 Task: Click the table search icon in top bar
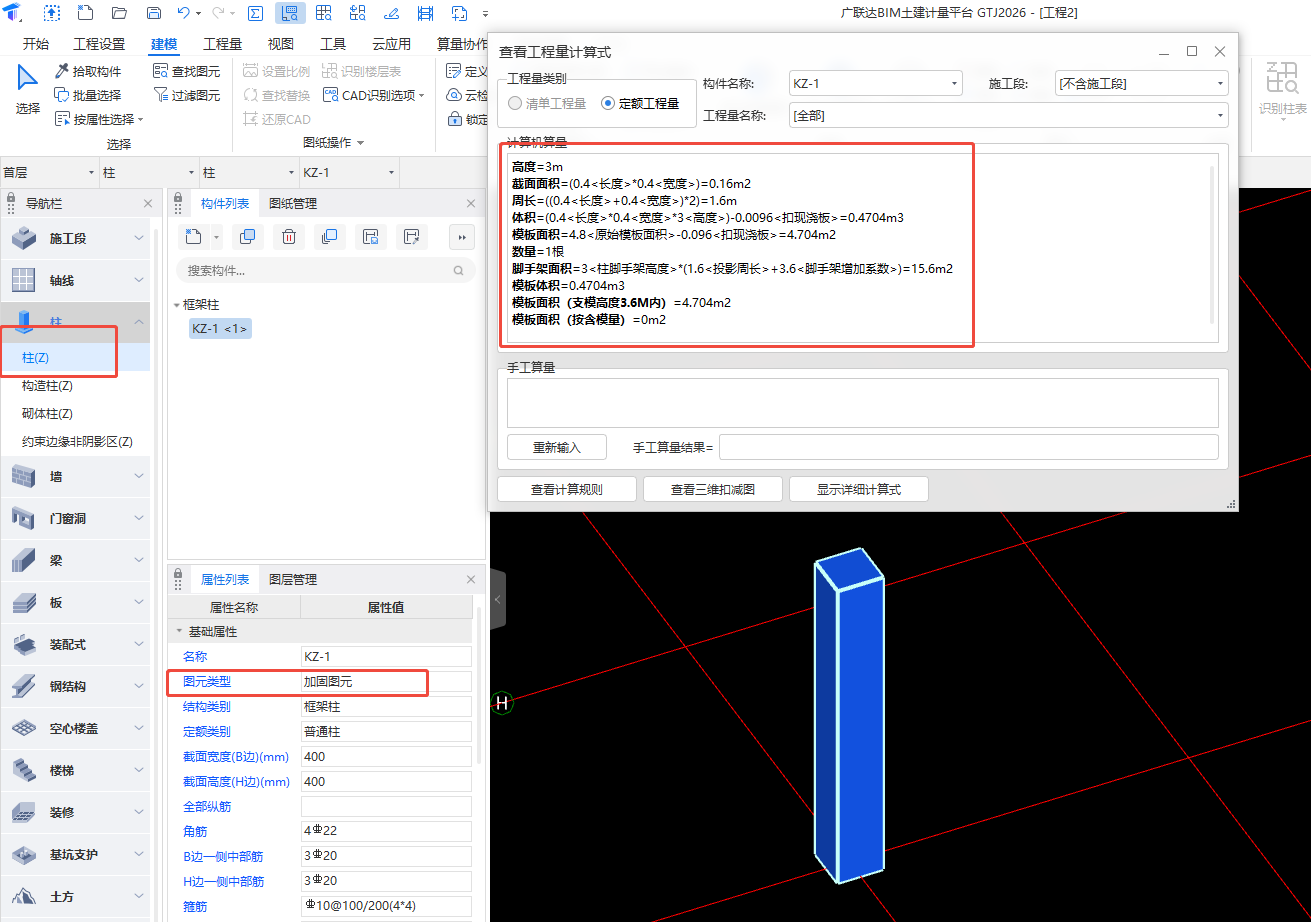pyautogui.click(x=324, y=13)
